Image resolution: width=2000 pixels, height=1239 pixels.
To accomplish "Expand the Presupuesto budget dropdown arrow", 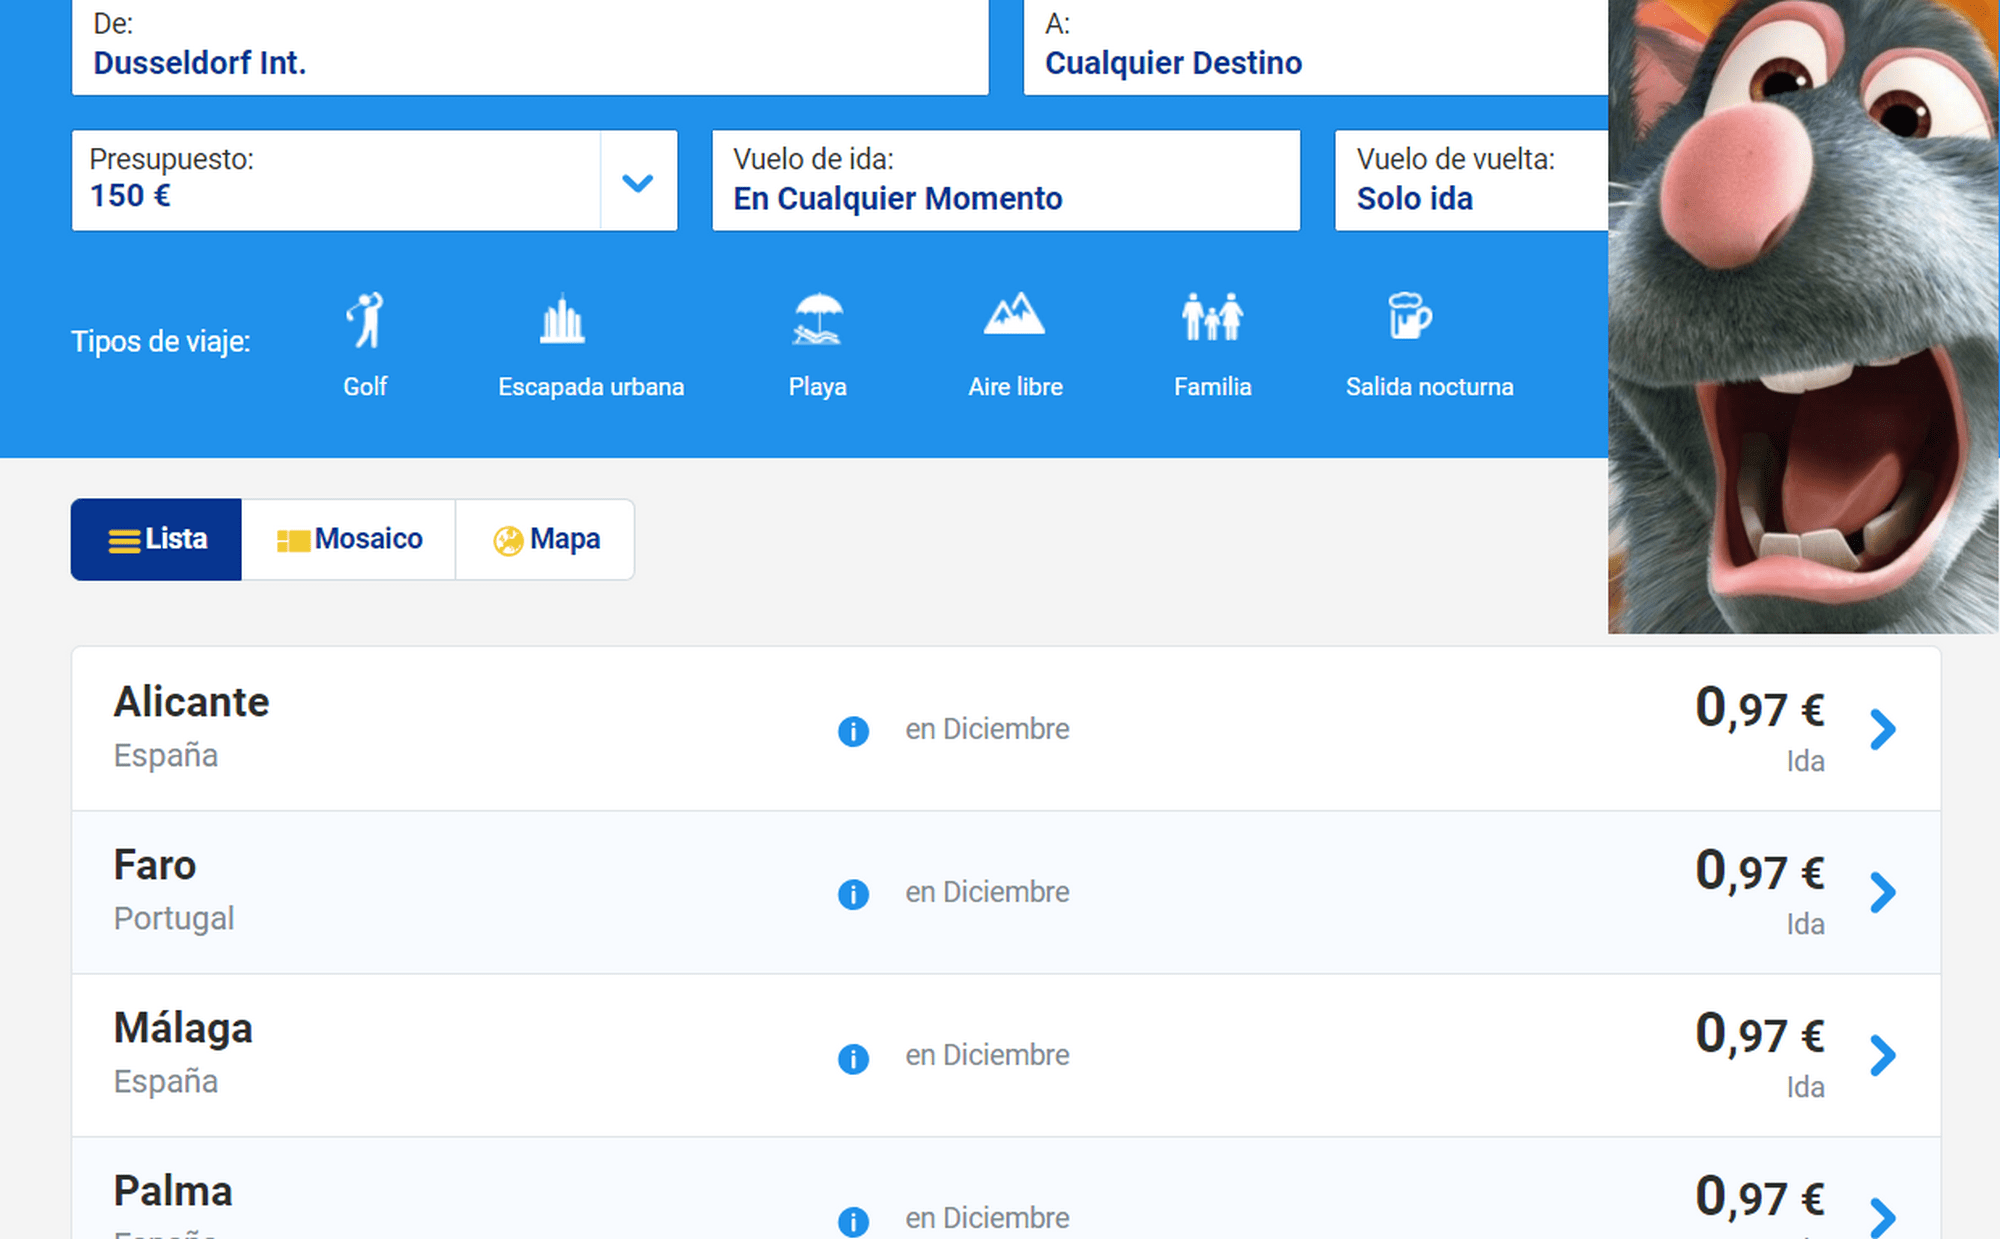I will 638,181.
